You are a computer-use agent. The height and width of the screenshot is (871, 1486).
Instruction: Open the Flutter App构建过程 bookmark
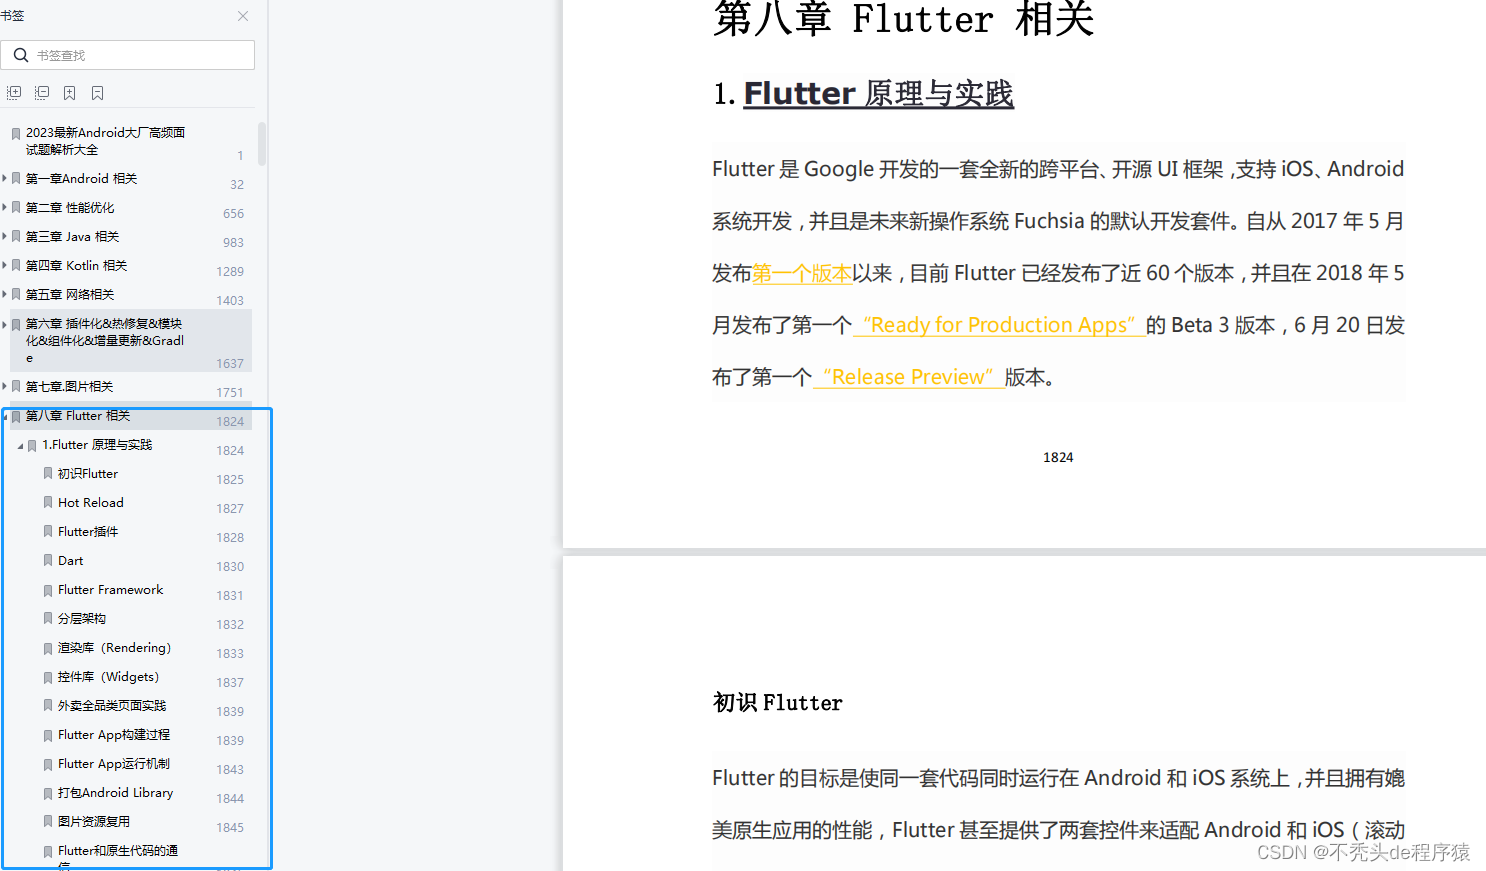point(114,735)
